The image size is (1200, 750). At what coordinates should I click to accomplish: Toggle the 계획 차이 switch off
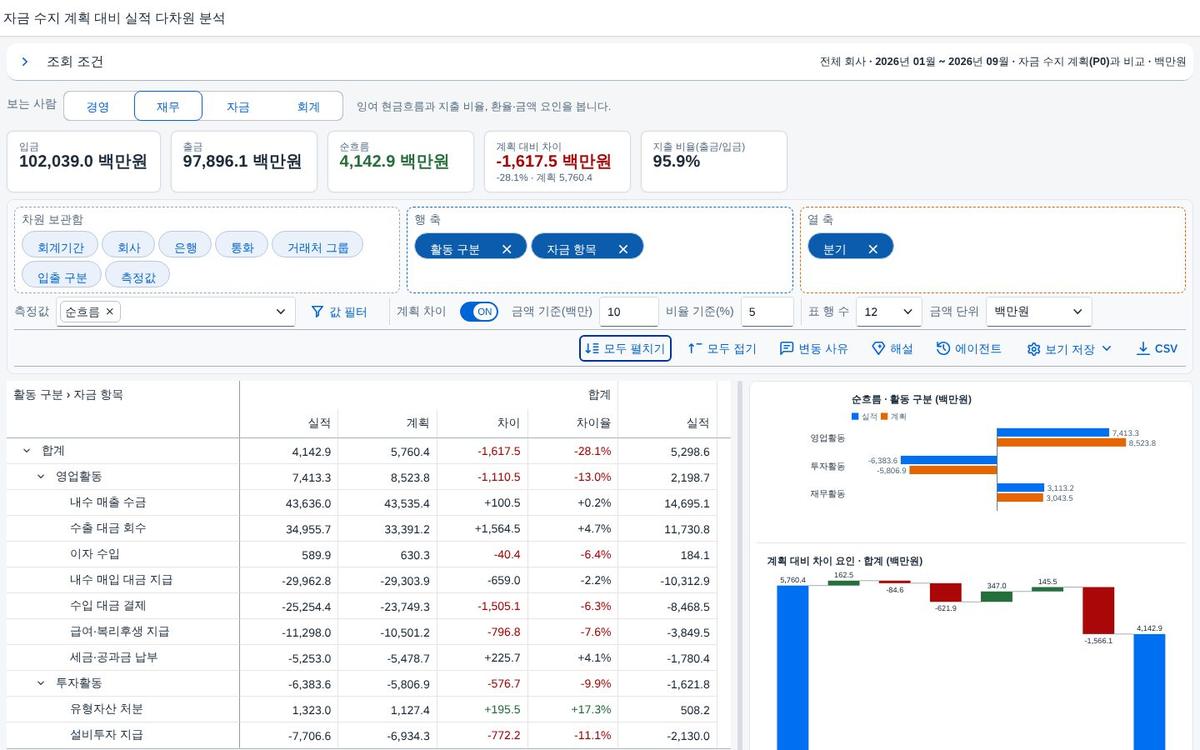(479, 312)
